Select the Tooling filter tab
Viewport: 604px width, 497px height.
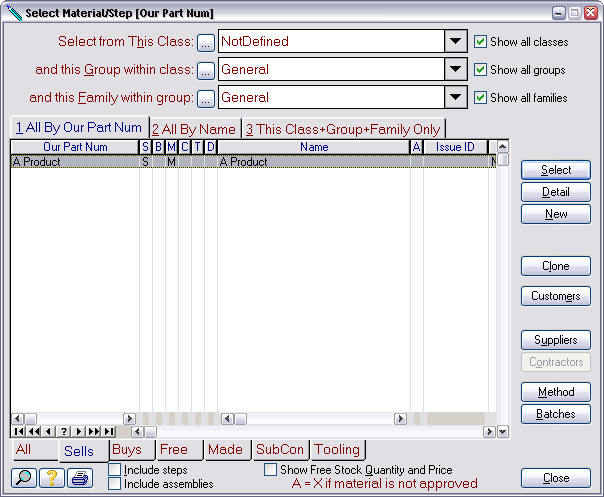pos(337,450)
